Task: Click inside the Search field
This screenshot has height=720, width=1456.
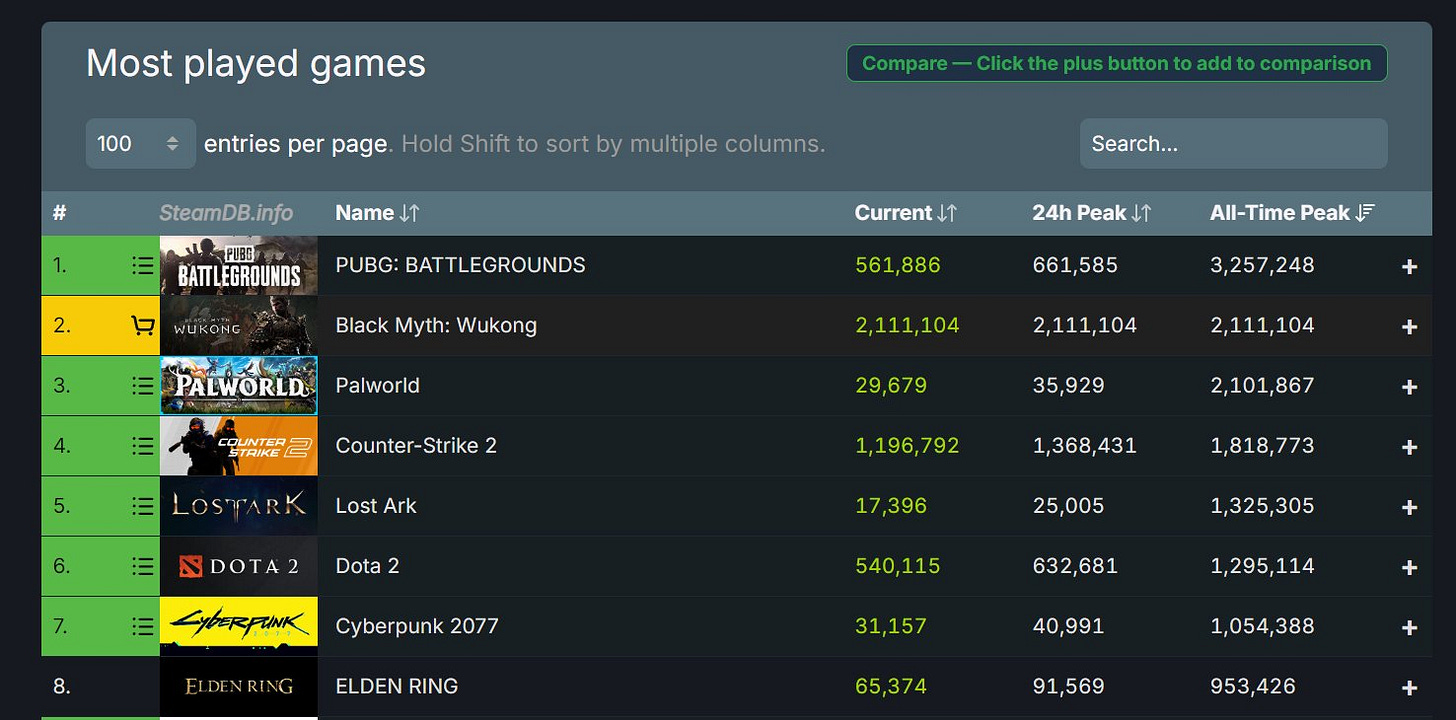Action: click(1233, 143)
